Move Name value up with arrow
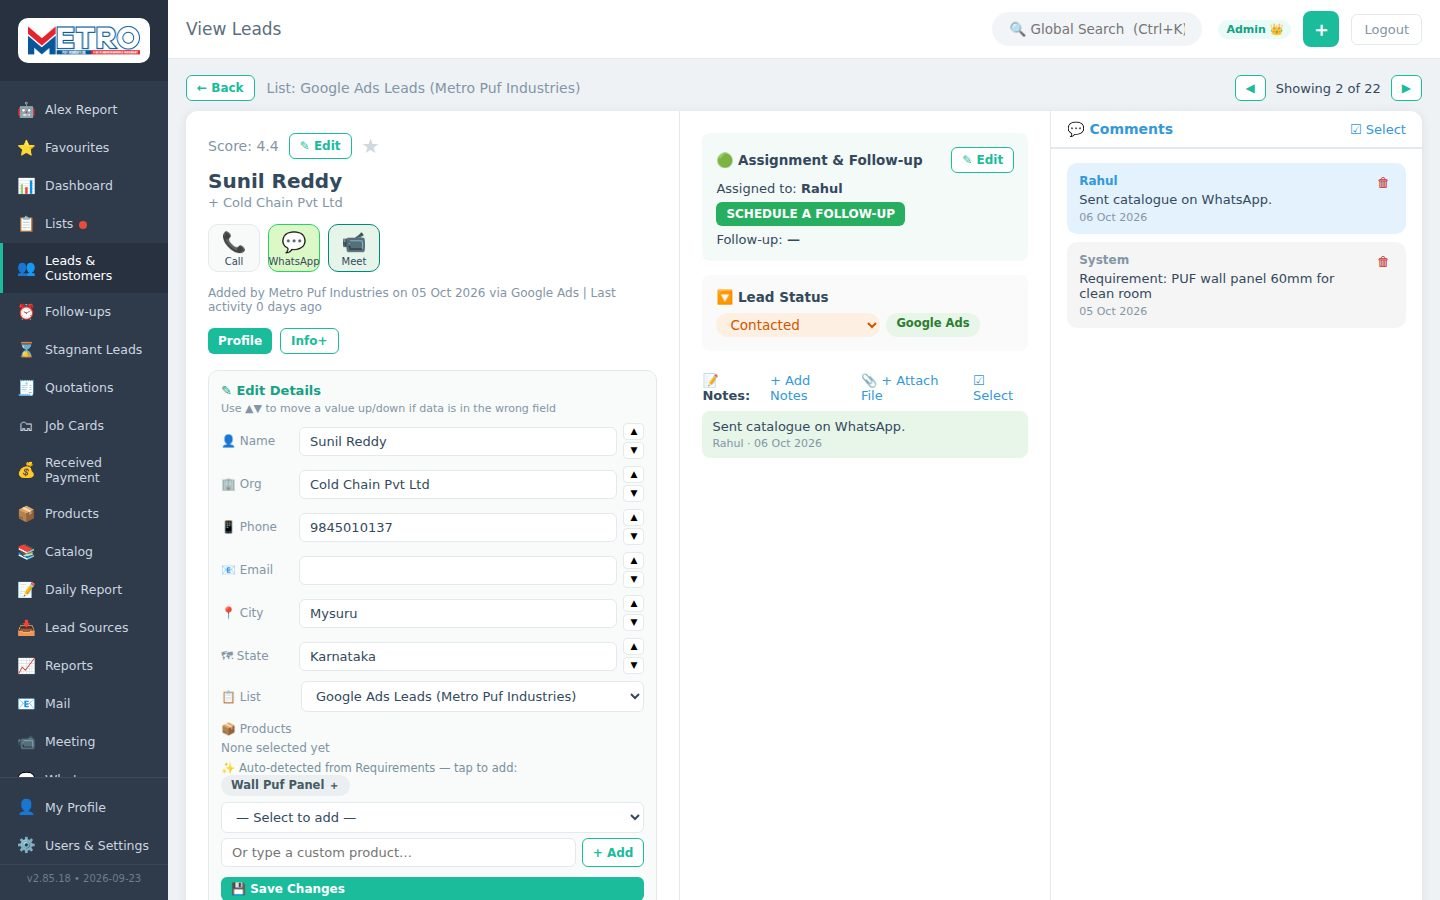This screenshot has width=1440, height=900. pos(634,432)
